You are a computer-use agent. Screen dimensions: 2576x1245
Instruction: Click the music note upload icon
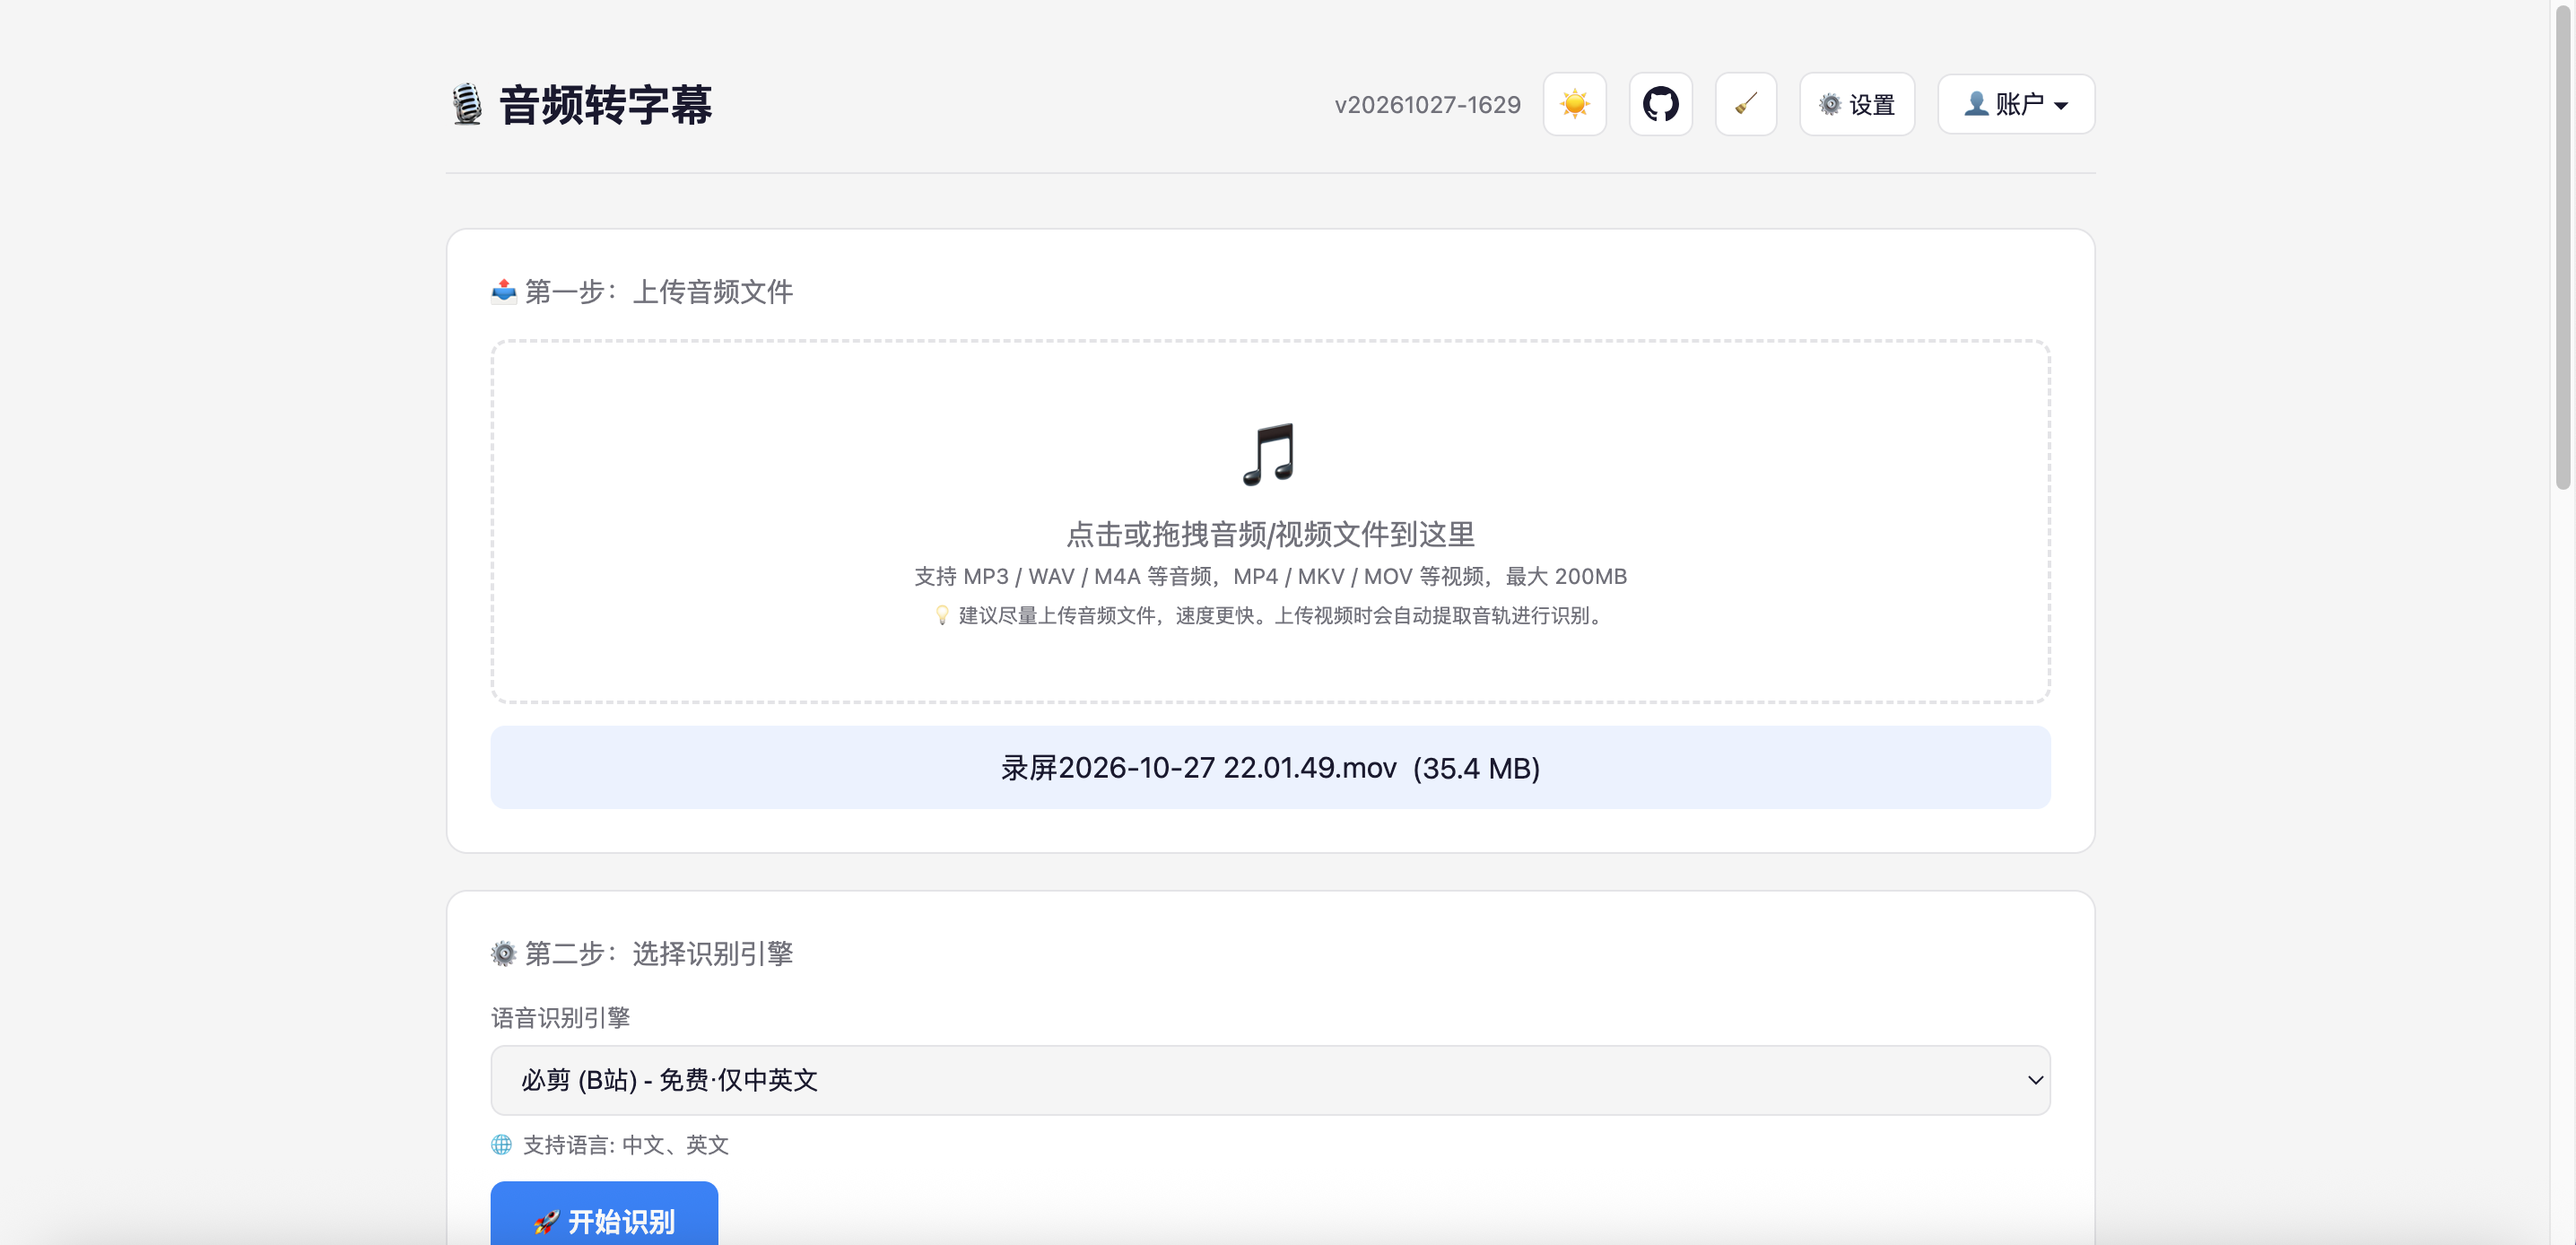(1269, 455)
